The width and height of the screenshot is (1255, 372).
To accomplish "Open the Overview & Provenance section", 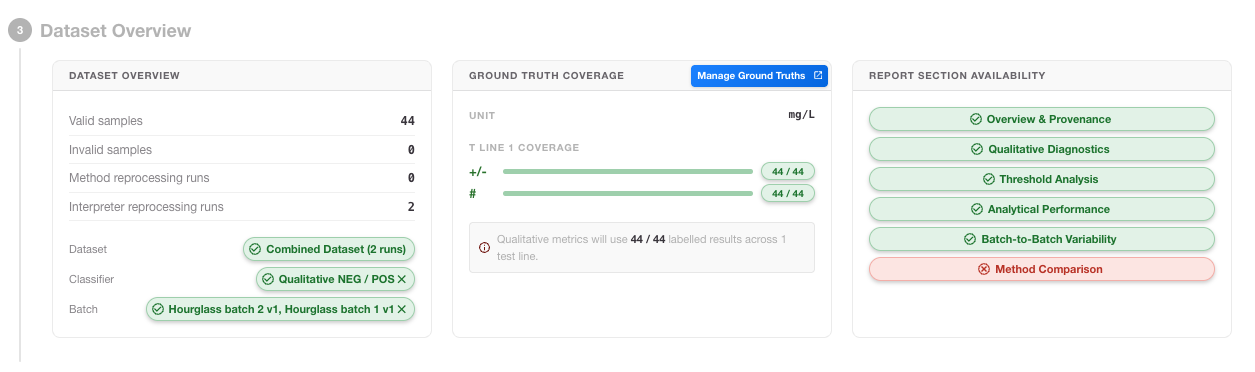I will pos(1041,119).
